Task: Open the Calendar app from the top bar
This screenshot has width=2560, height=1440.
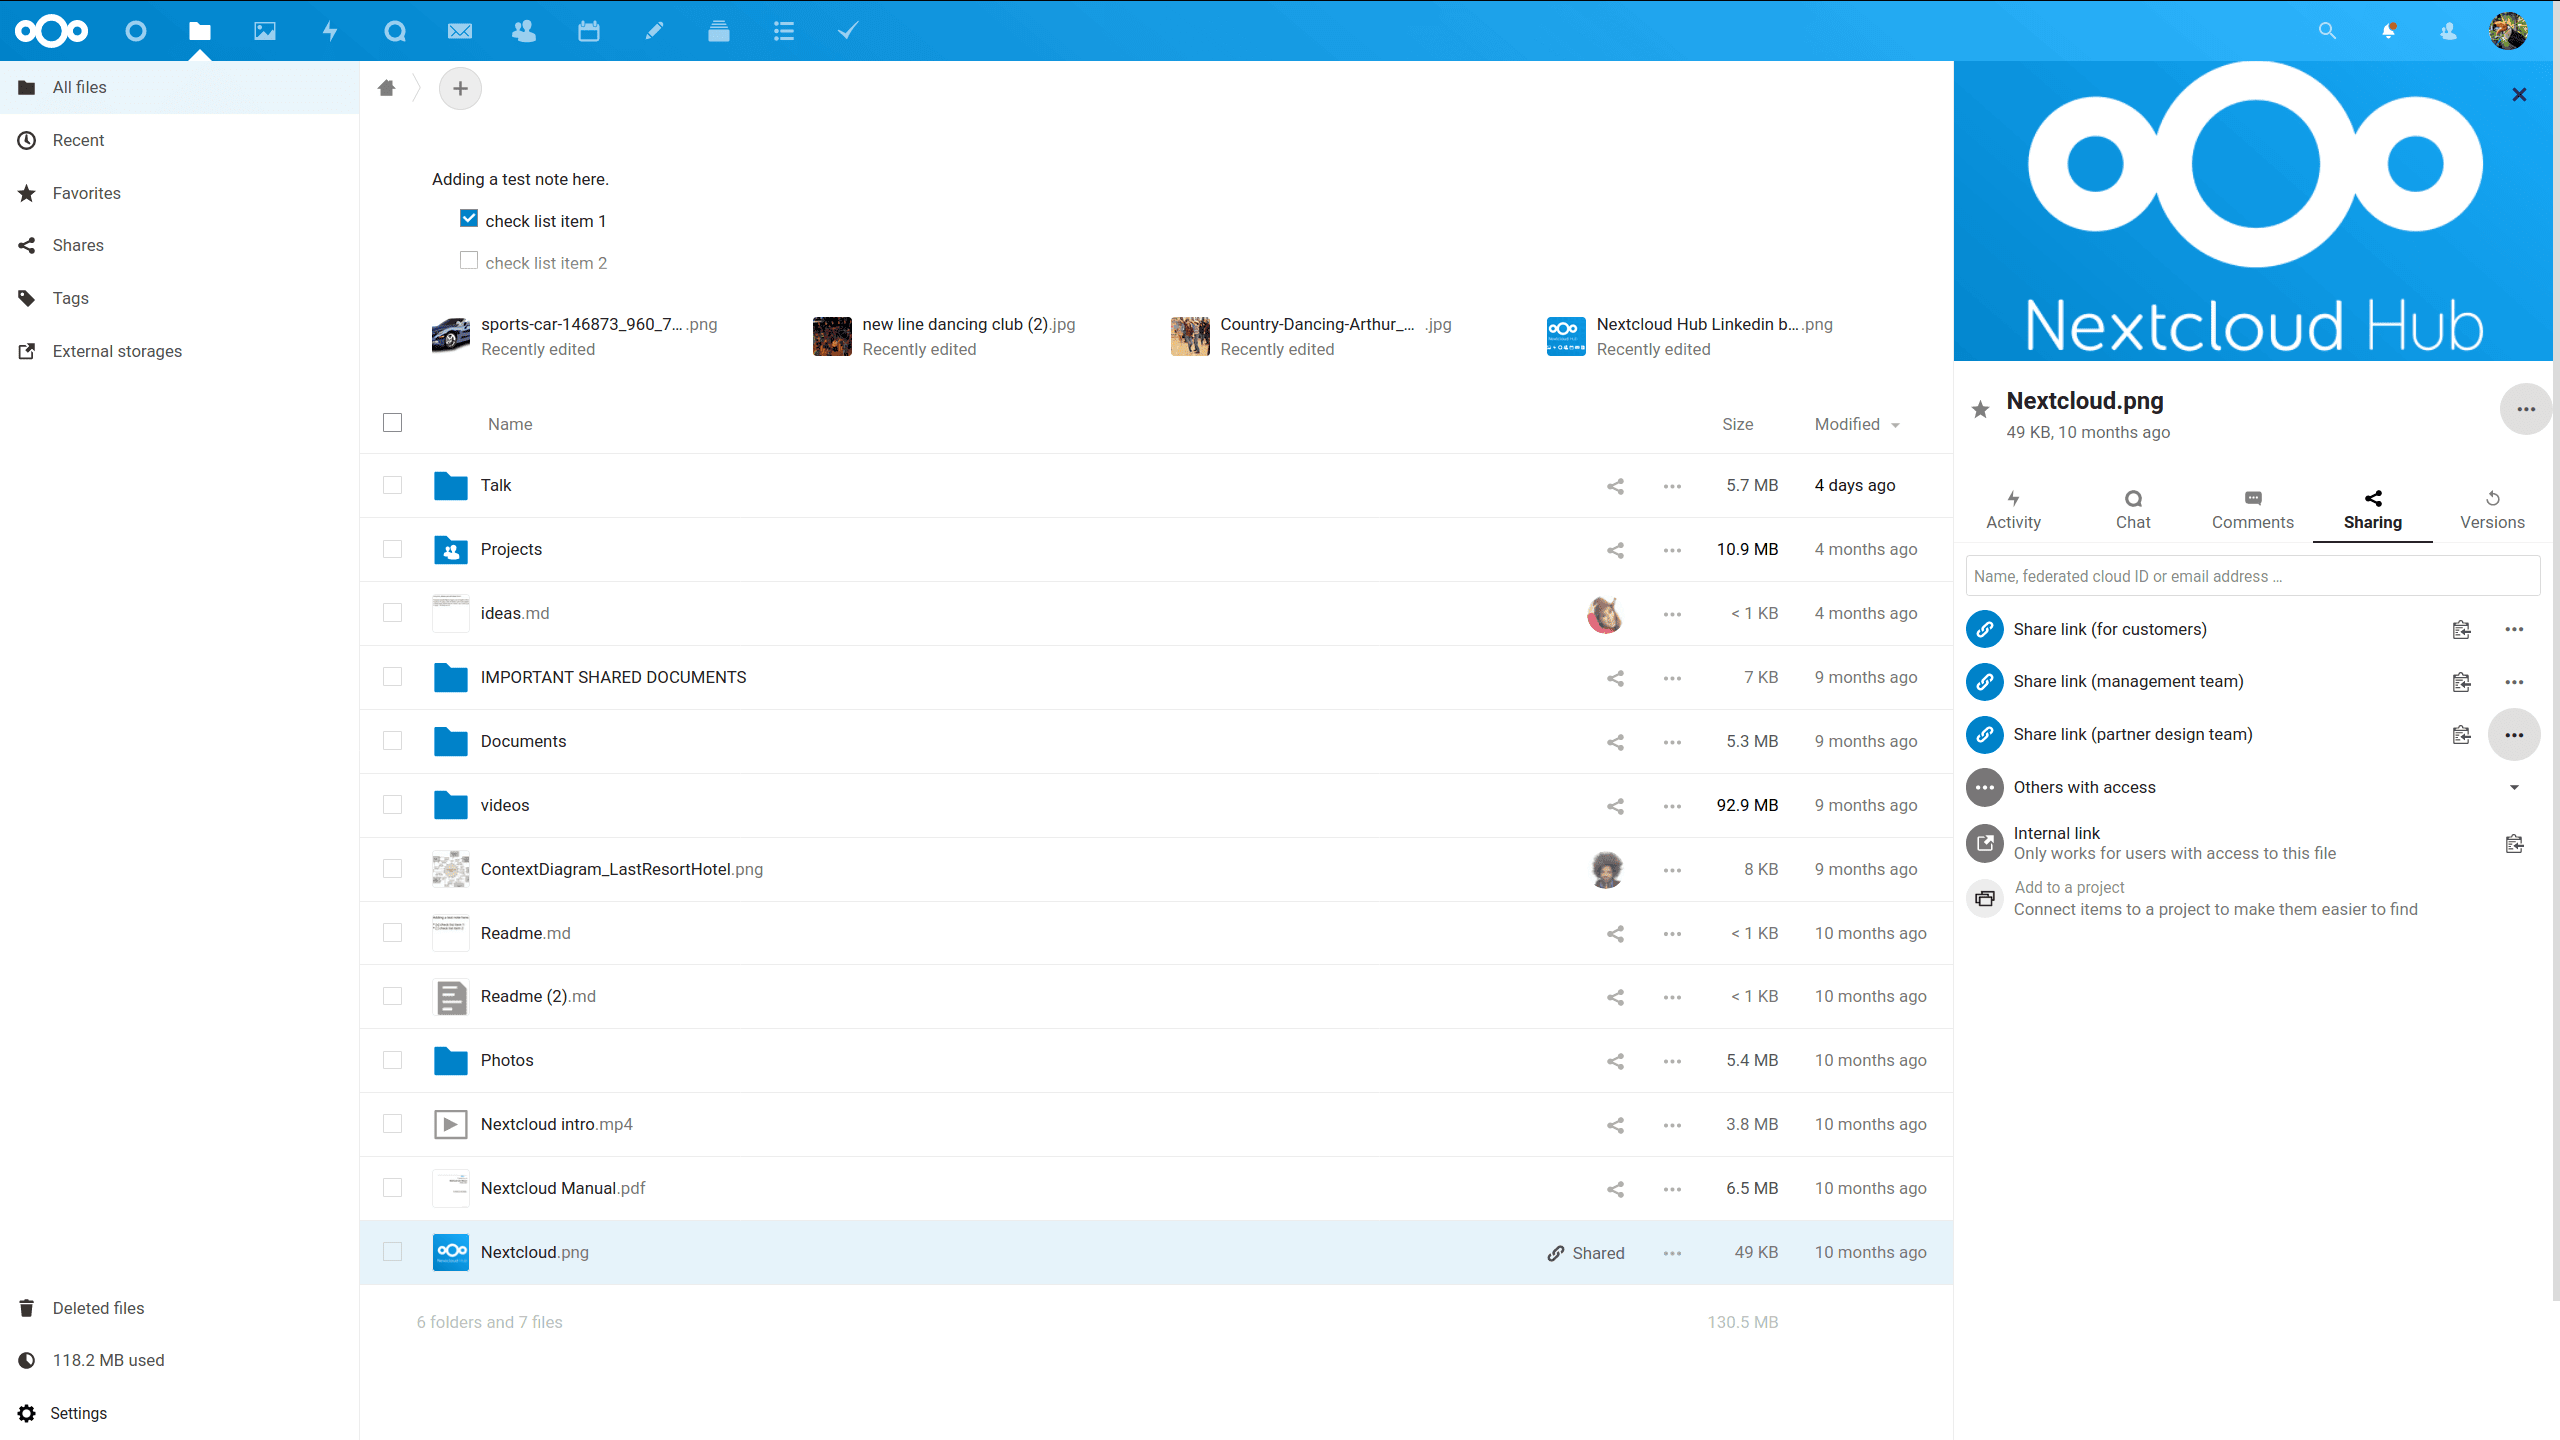Action: [x=589, y=31]
